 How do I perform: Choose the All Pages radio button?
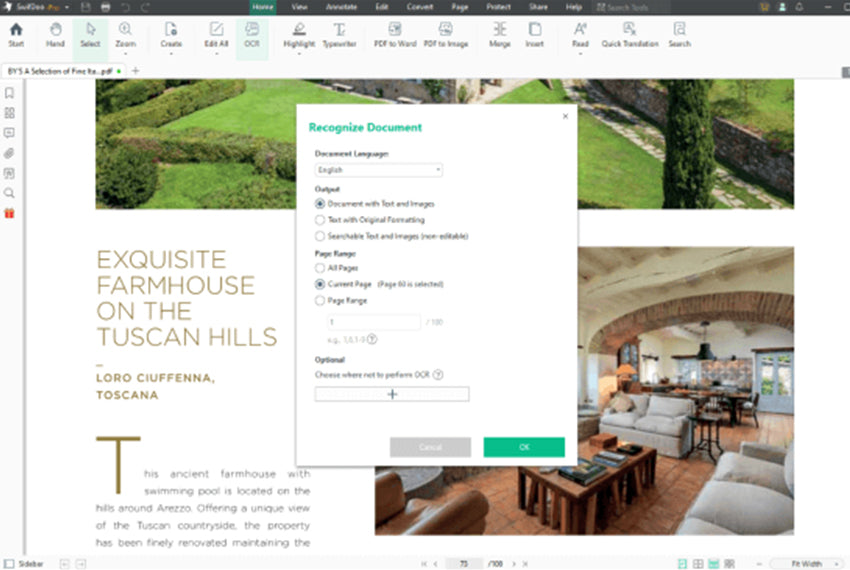tap(320, 269)
